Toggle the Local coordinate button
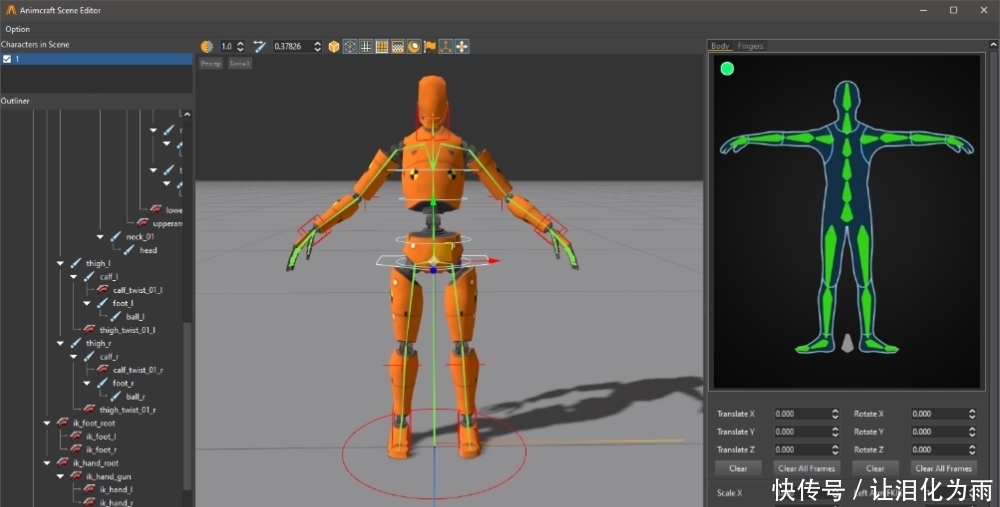Viewport: 1000px width, 507px height. click(239, 63)
